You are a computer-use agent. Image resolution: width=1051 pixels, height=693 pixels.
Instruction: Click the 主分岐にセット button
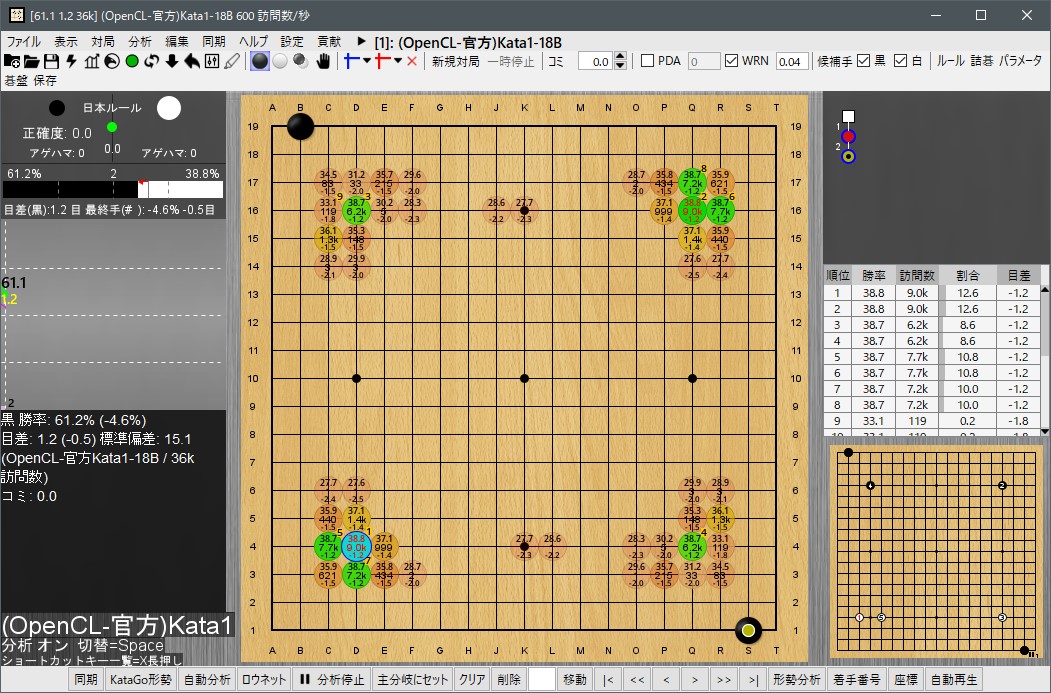[412, 679]
